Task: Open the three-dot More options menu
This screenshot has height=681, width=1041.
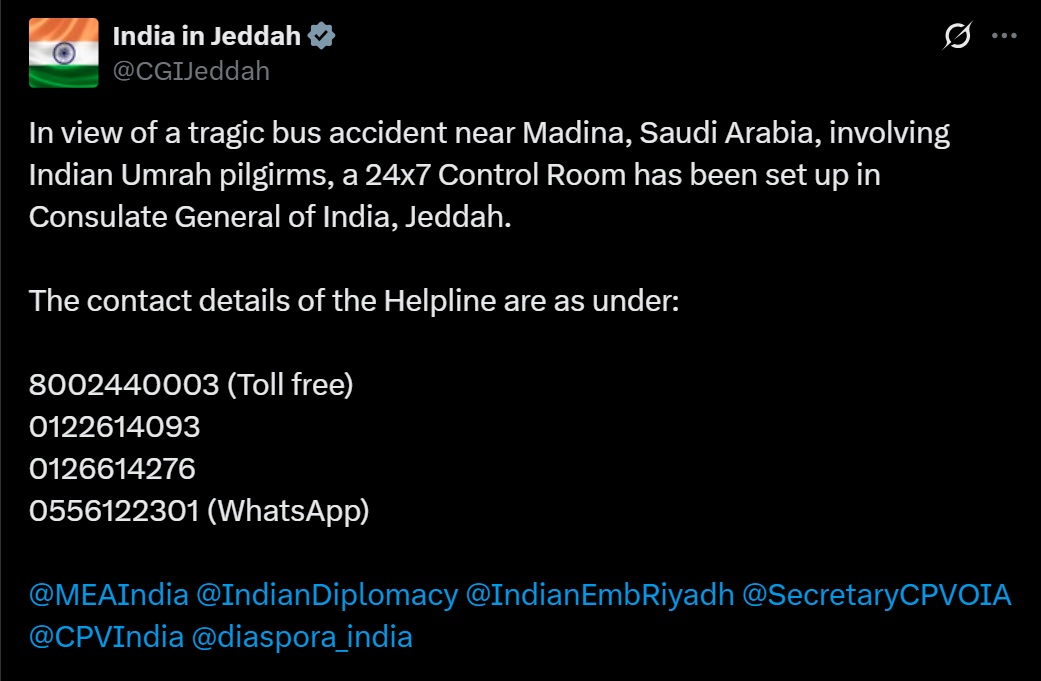Action: point(1003,36)
